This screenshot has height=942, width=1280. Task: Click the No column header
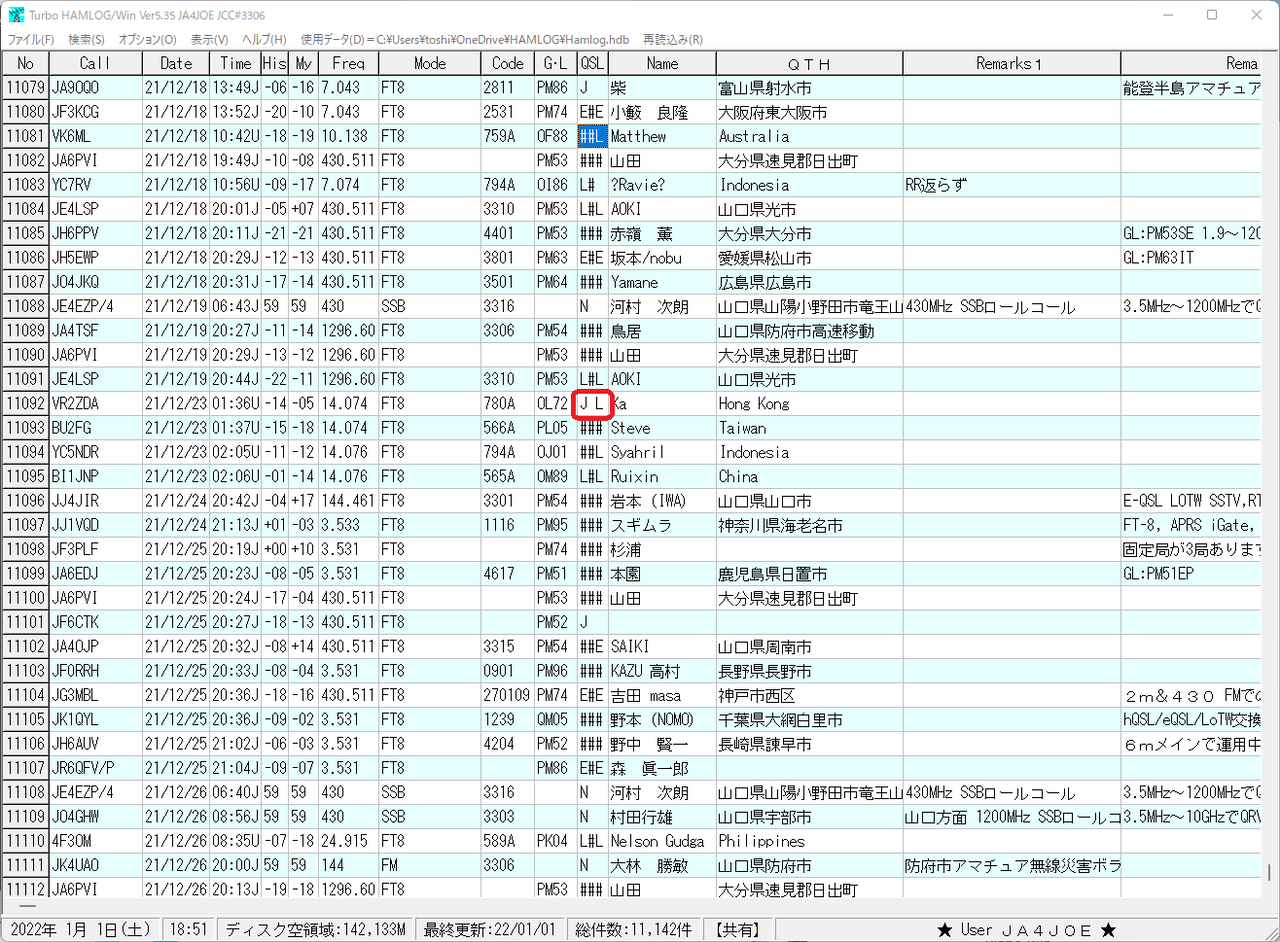[25, 63]
